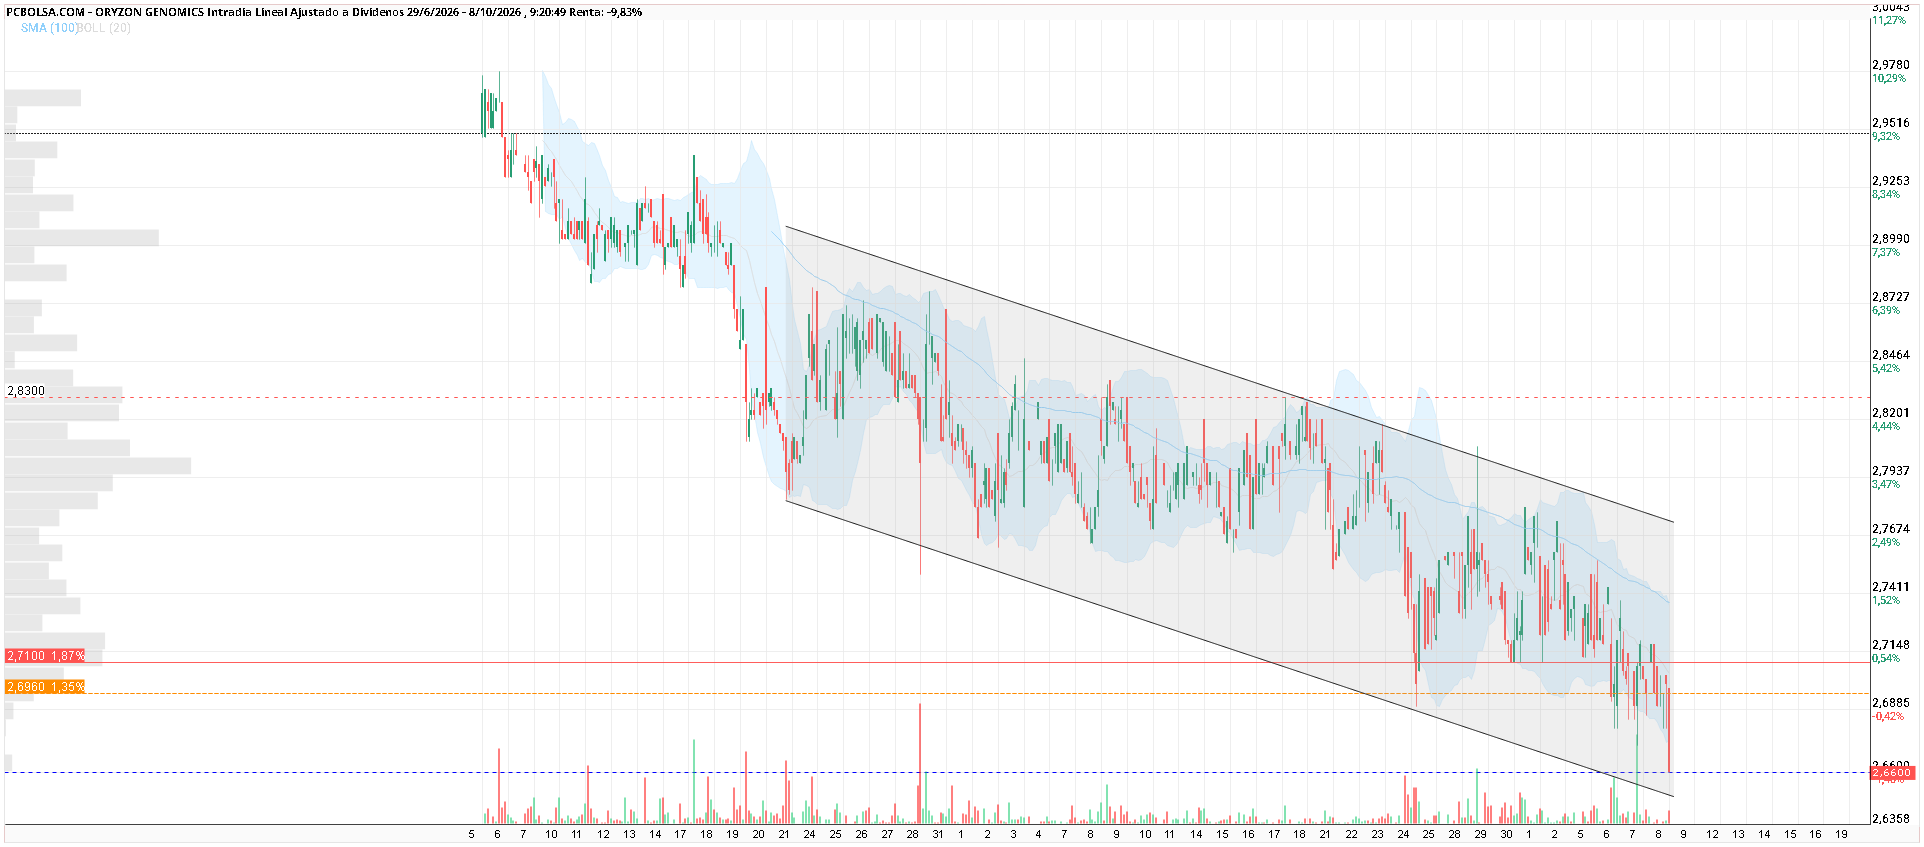The width and height of the screenshot is (1924, 847).
Task: Click the 2,9780 price axis label
Action: (1890, 65)
